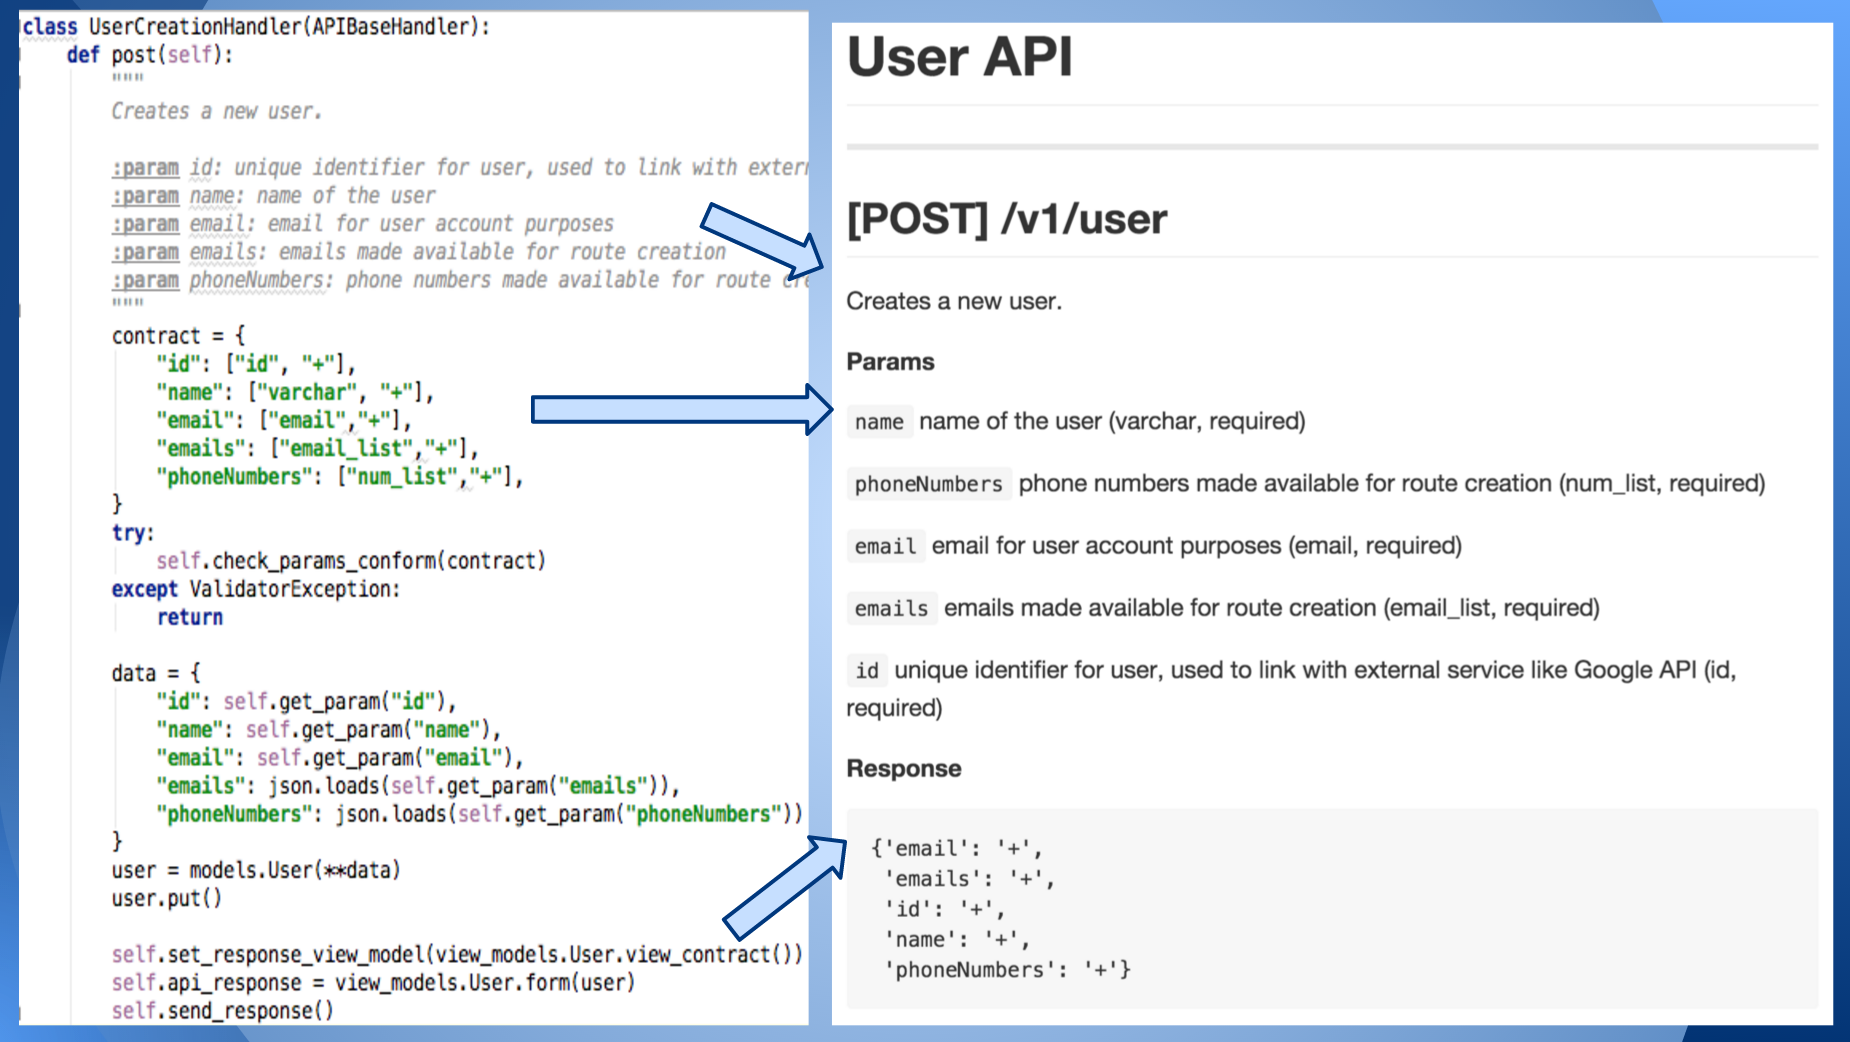Viewport: 1850px width, 1042px height.
Task: Click ':param name: name of the user' line
Action: tap(274, 195)
